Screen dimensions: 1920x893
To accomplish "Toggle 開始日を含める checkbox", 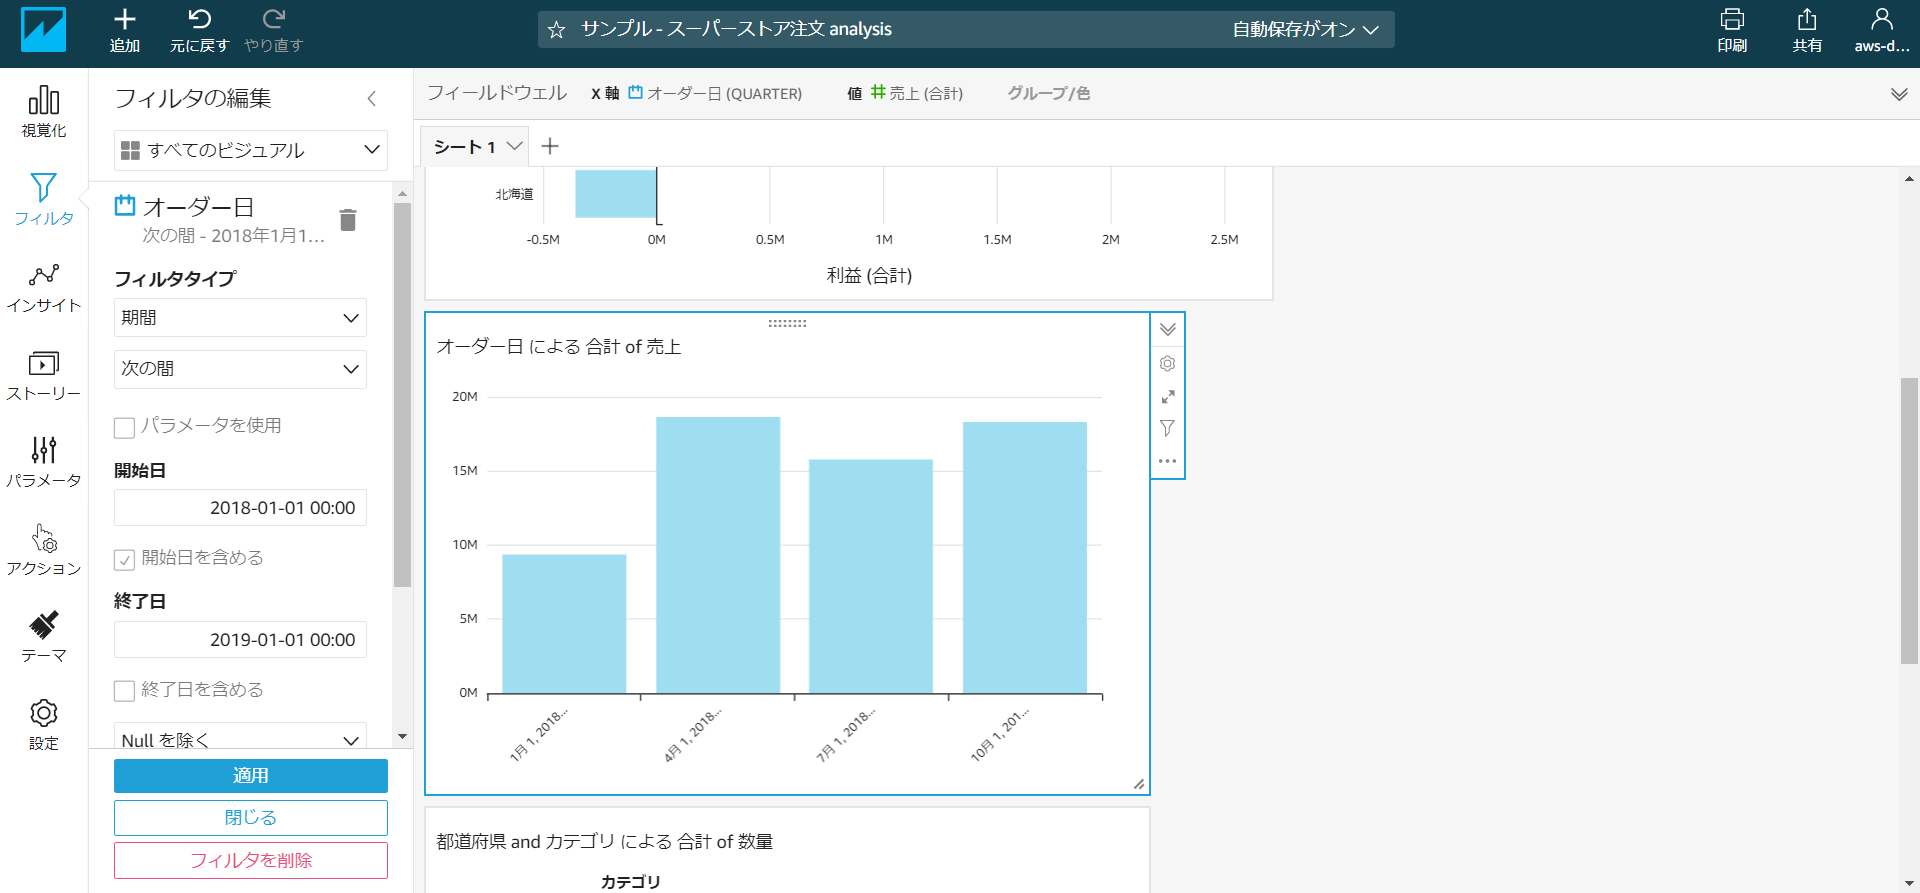I will (124, 559).
